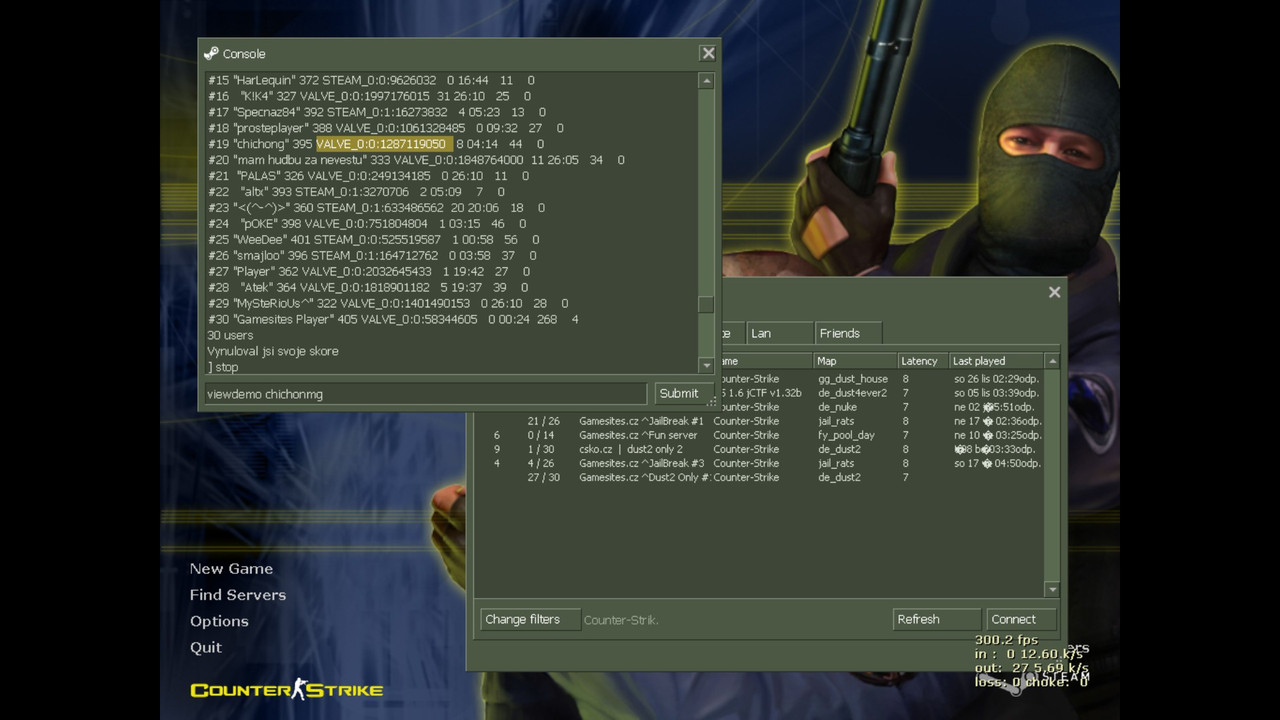Sort servers by Latency column
Image resolution: width=1280 pixels, height=720 pixels.
tap(924, 361)
